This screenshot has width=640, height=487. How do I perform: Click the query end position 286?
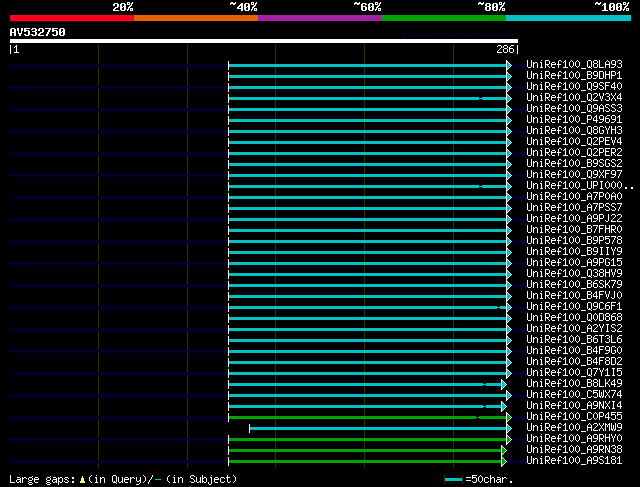(x=505, y=49)
